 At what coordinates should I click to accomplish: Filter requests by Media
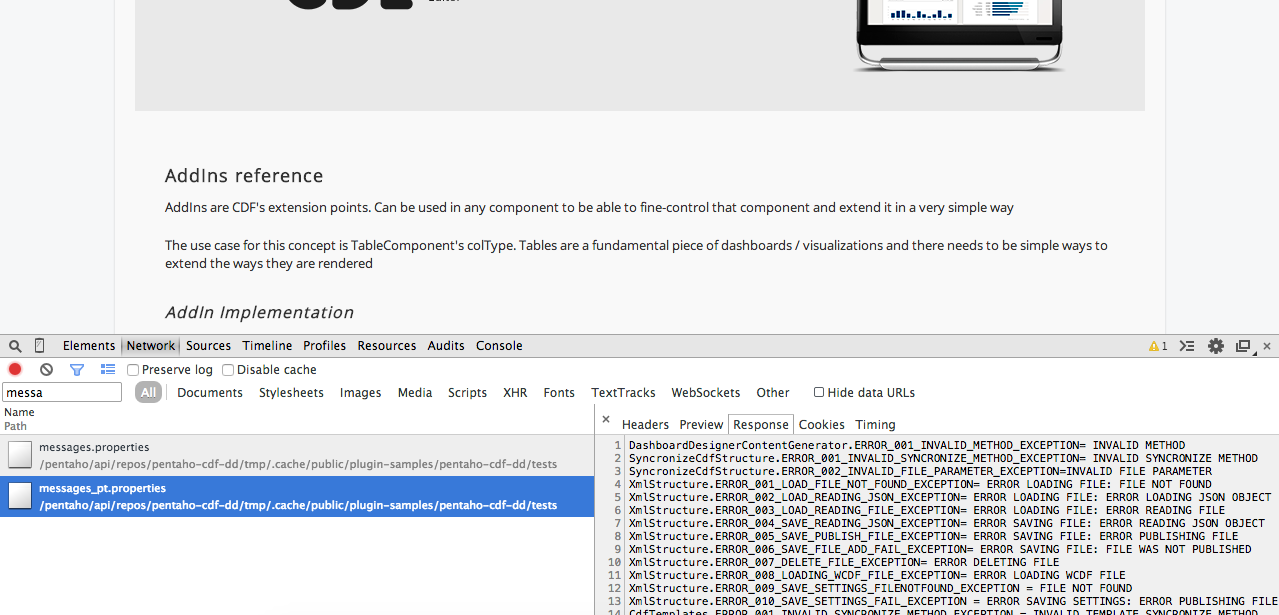pyautogui.click(x=415, y=393)
